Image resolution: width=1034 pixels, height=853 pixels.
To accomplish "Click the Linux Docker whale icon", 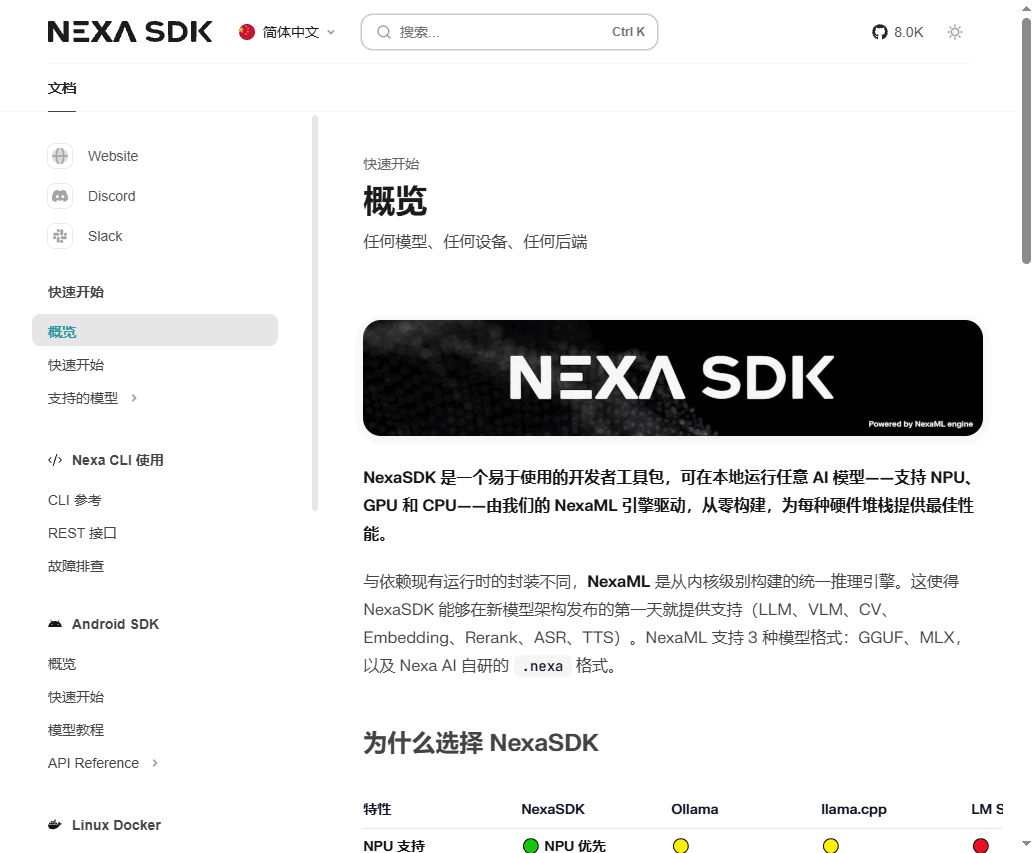I will [55, 825].
